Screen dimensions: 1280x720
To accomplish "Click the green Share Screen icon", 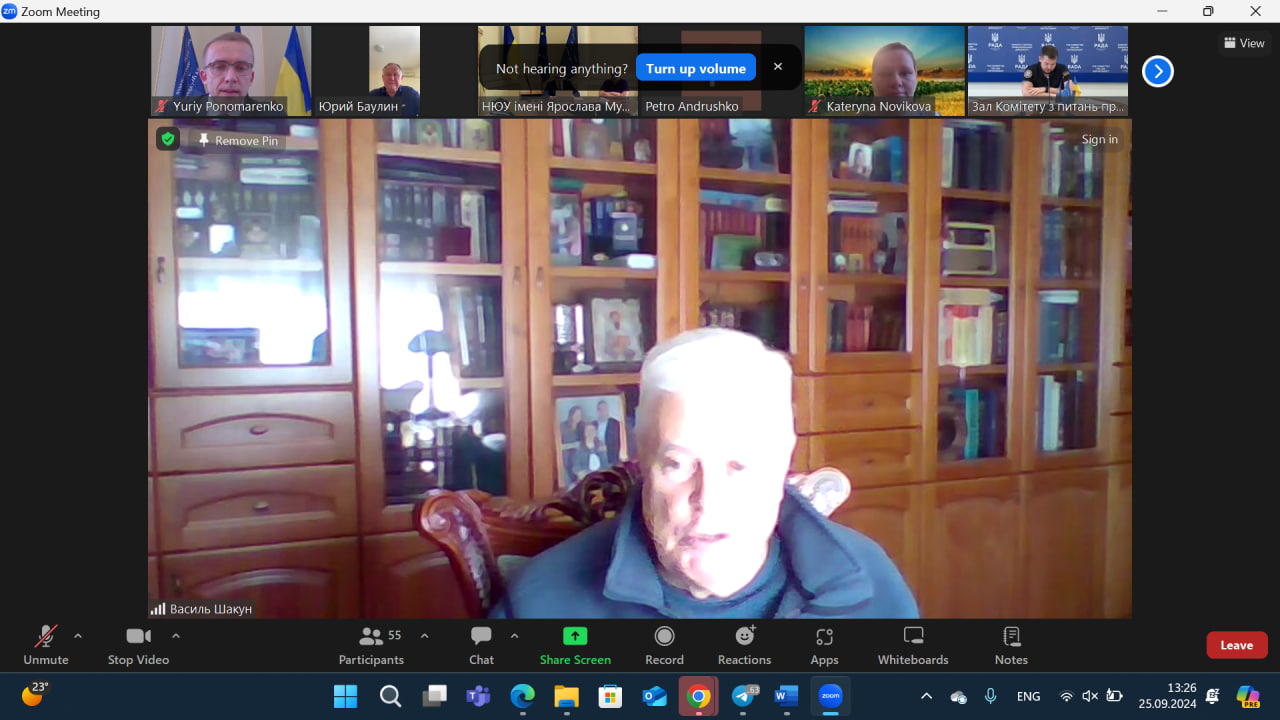I will coord(575,636).
